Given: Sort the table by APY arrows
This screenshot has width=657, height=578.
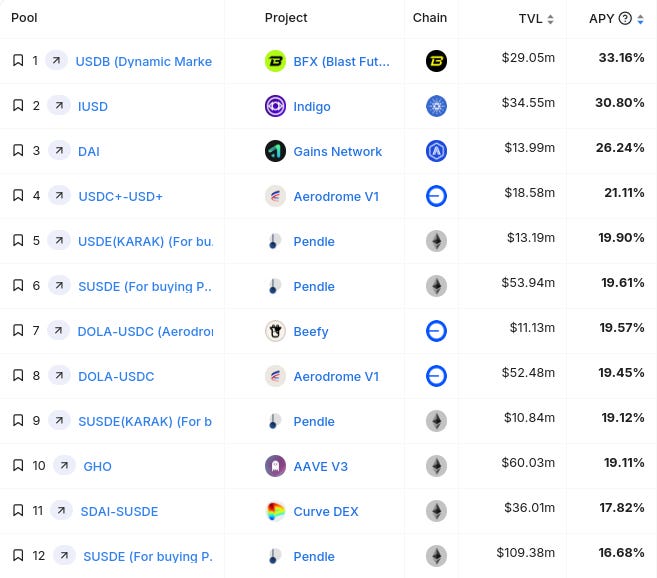Looking at the screenshot, I should (x=640, y=19).
